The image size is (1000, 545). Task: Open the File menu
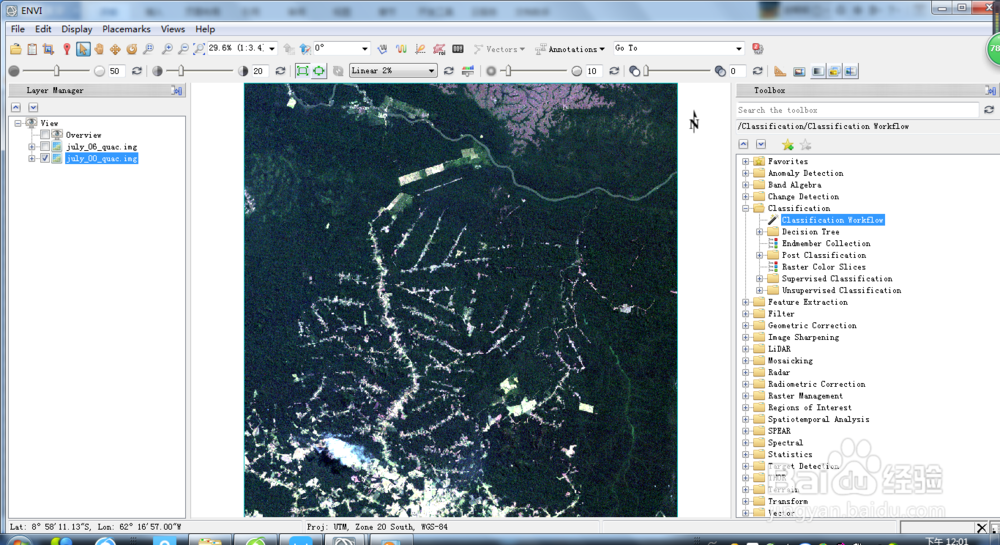(18, 29)
